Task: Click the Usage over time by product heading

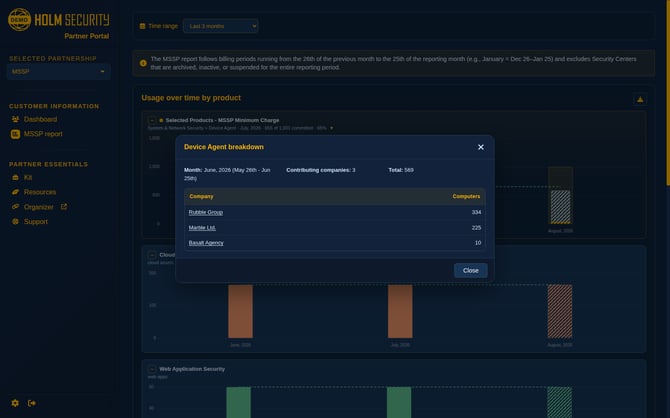Action: [191, 98]
